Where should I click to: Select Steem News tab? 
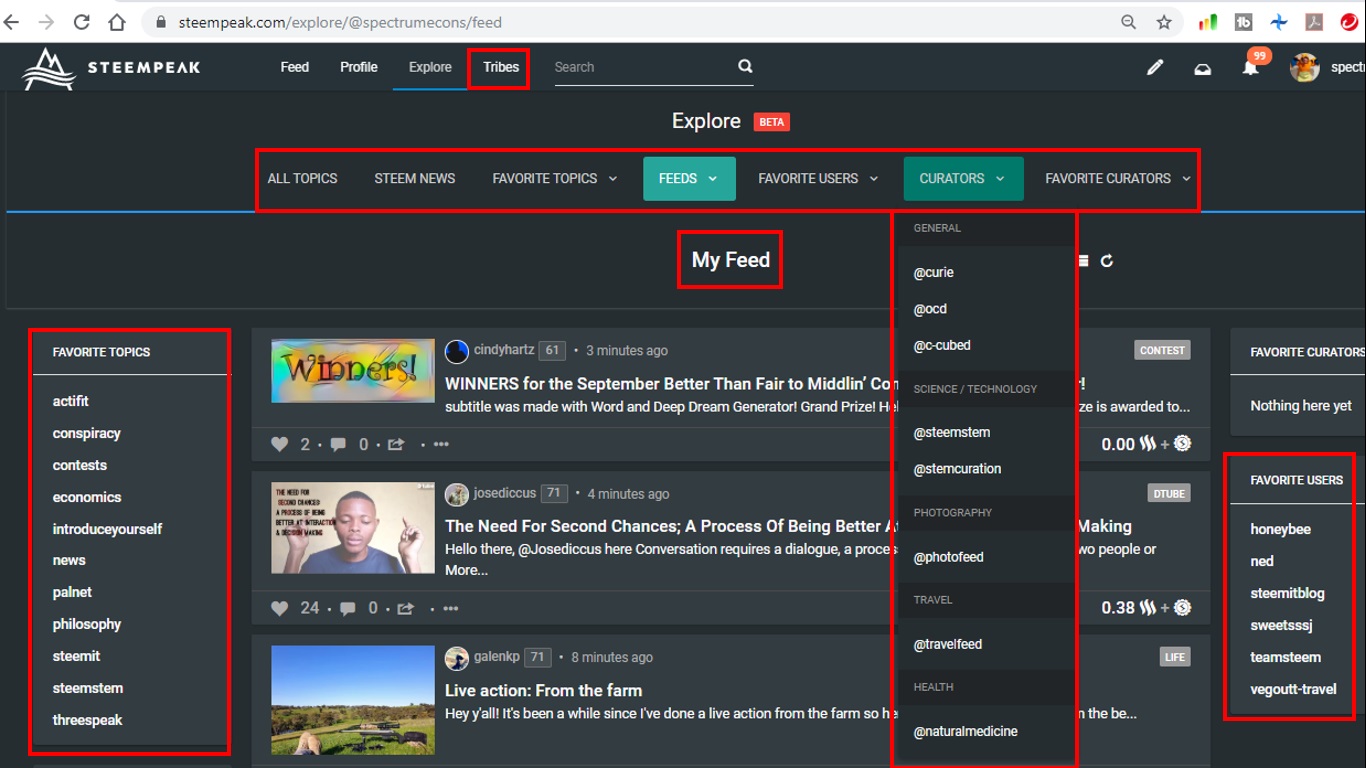pyautogui.click(x=415, y=179)
